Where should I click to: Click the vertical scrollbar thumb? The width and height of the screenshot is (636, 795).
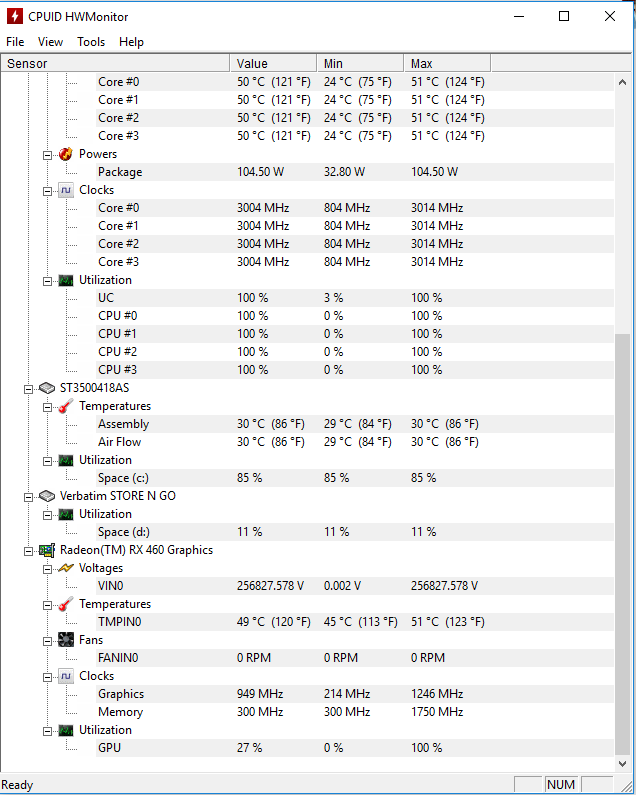tap(624, 540)
